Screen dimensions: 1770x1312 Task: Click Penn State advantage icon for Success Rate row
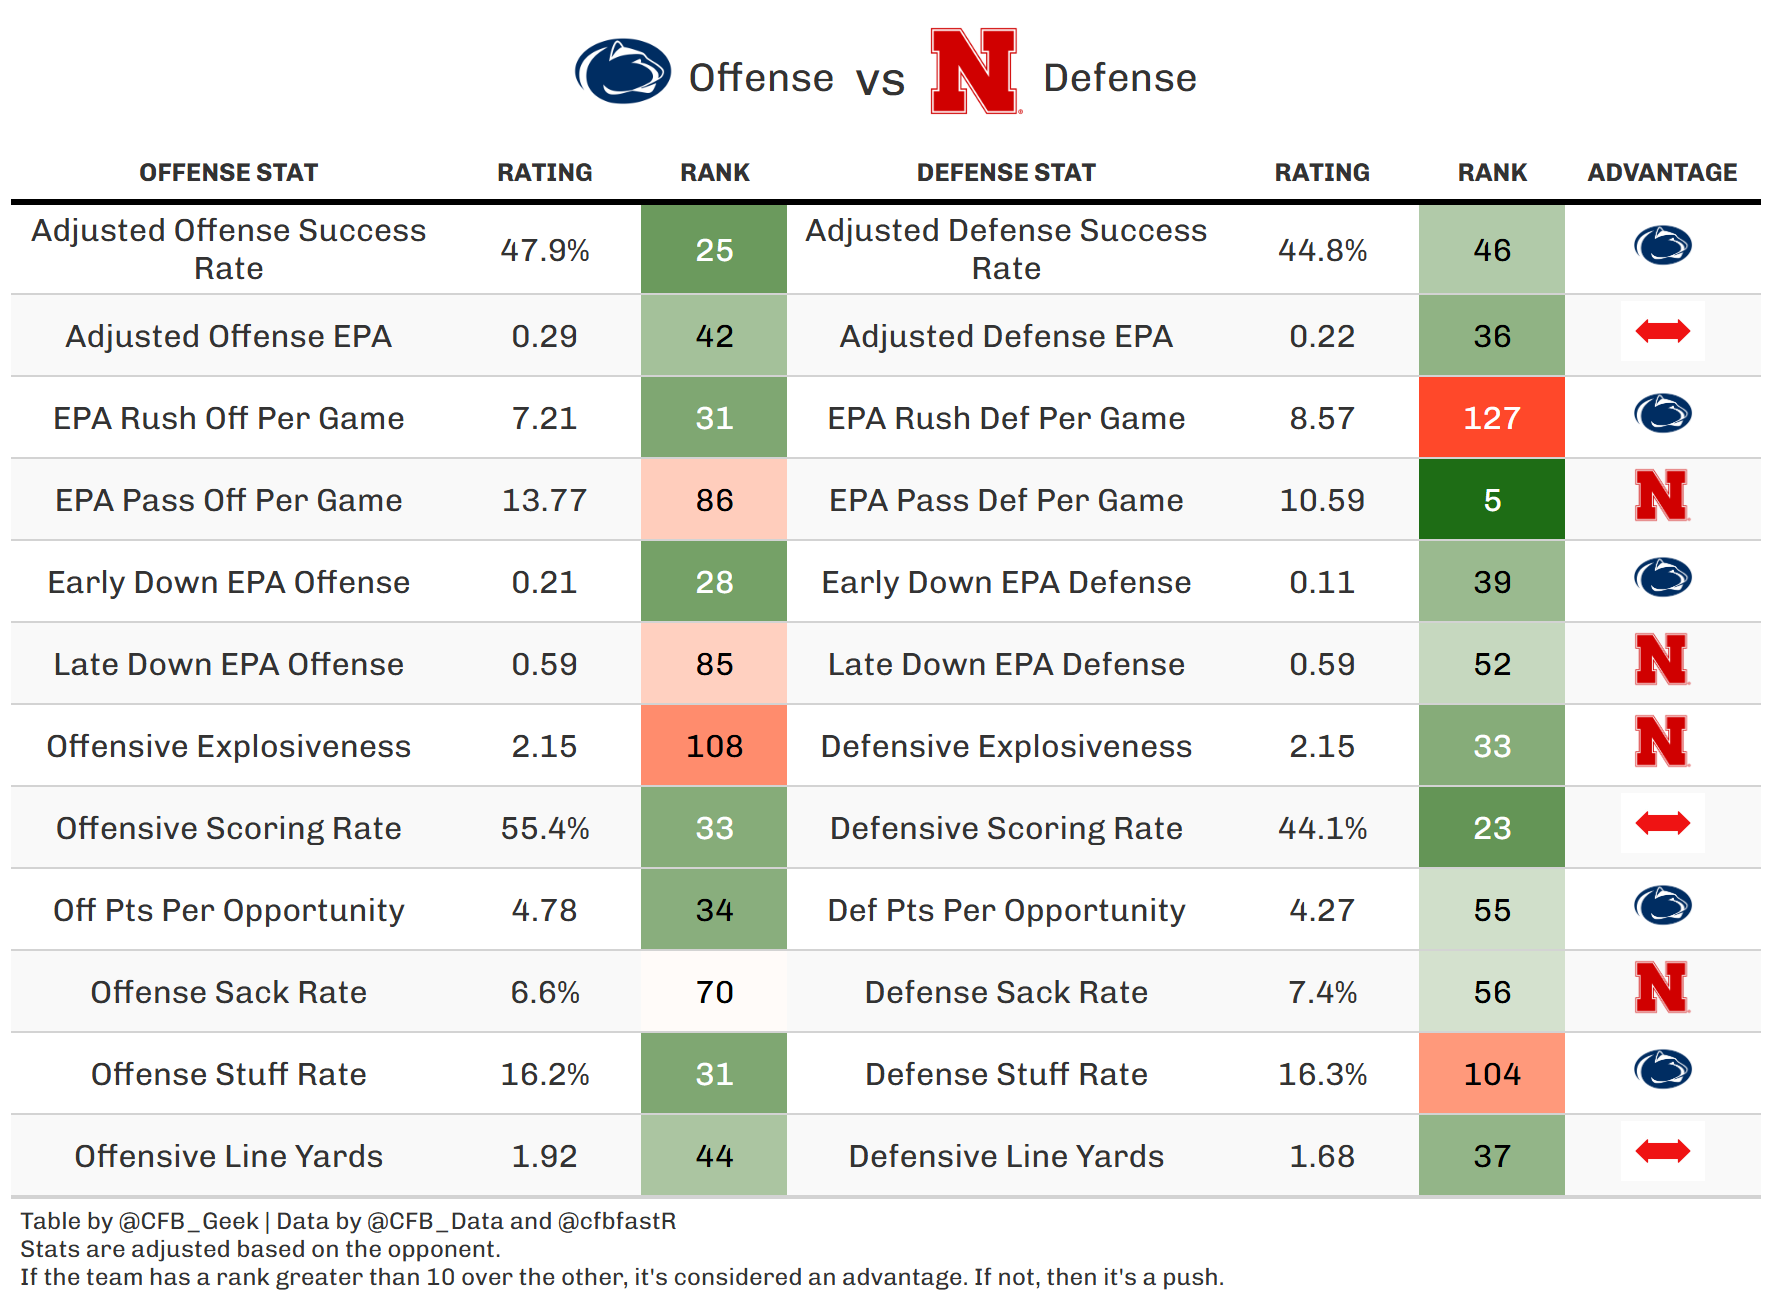point(1662,246)
